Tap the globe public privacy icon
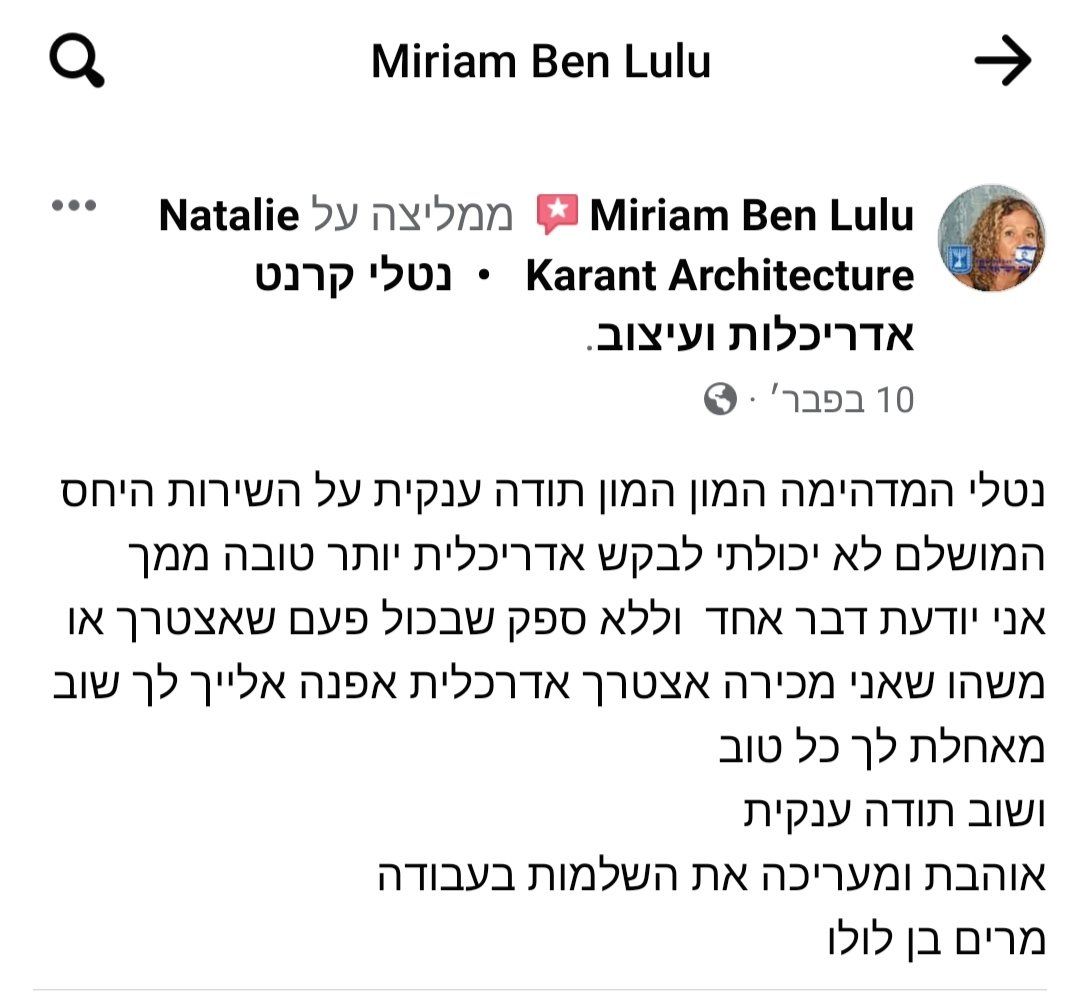The image size is (1080, 1004). pyautogui.click(x=720, y=401)
